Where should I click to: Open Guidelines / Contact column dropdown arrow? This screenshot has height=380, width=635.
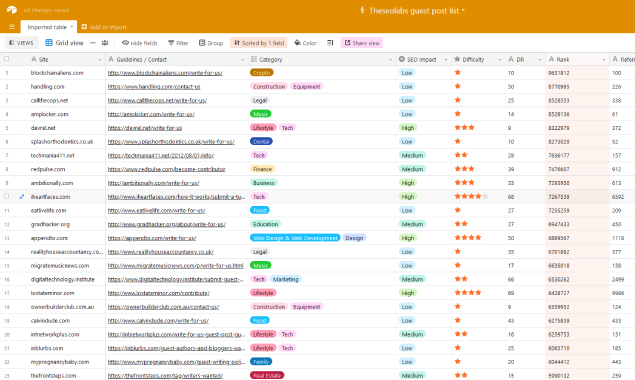[x=243, y=60]
